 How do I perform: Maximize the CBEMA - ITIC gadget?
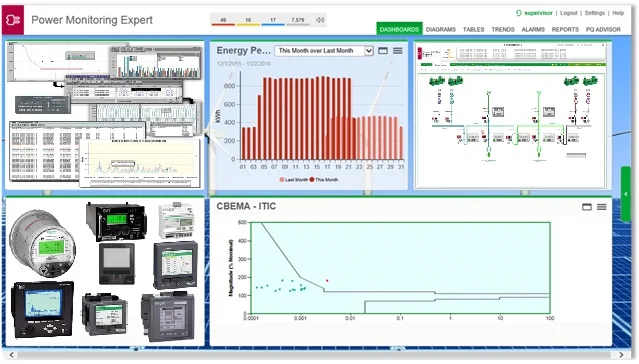tap(587, 207)
